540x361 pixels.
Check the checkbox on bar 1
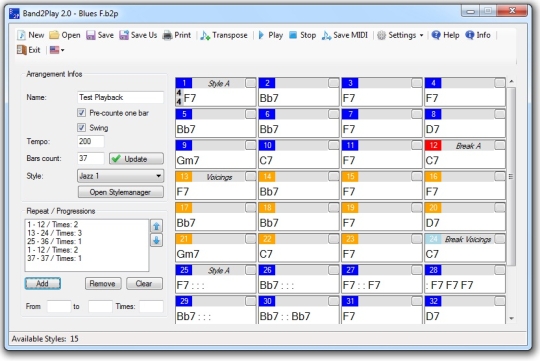(x=250, y=83)
